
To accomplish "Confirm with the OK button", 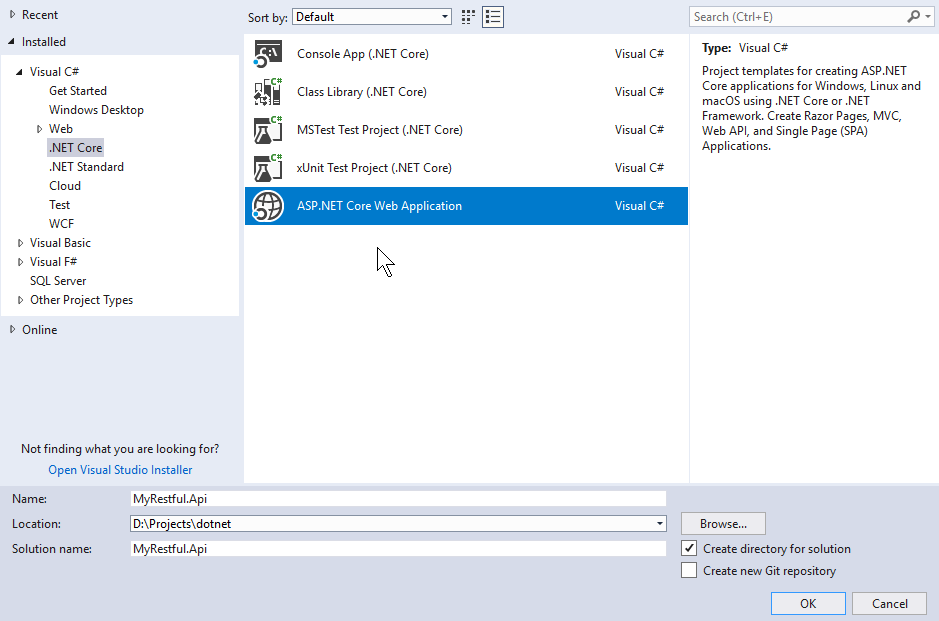I will [808, 603].
